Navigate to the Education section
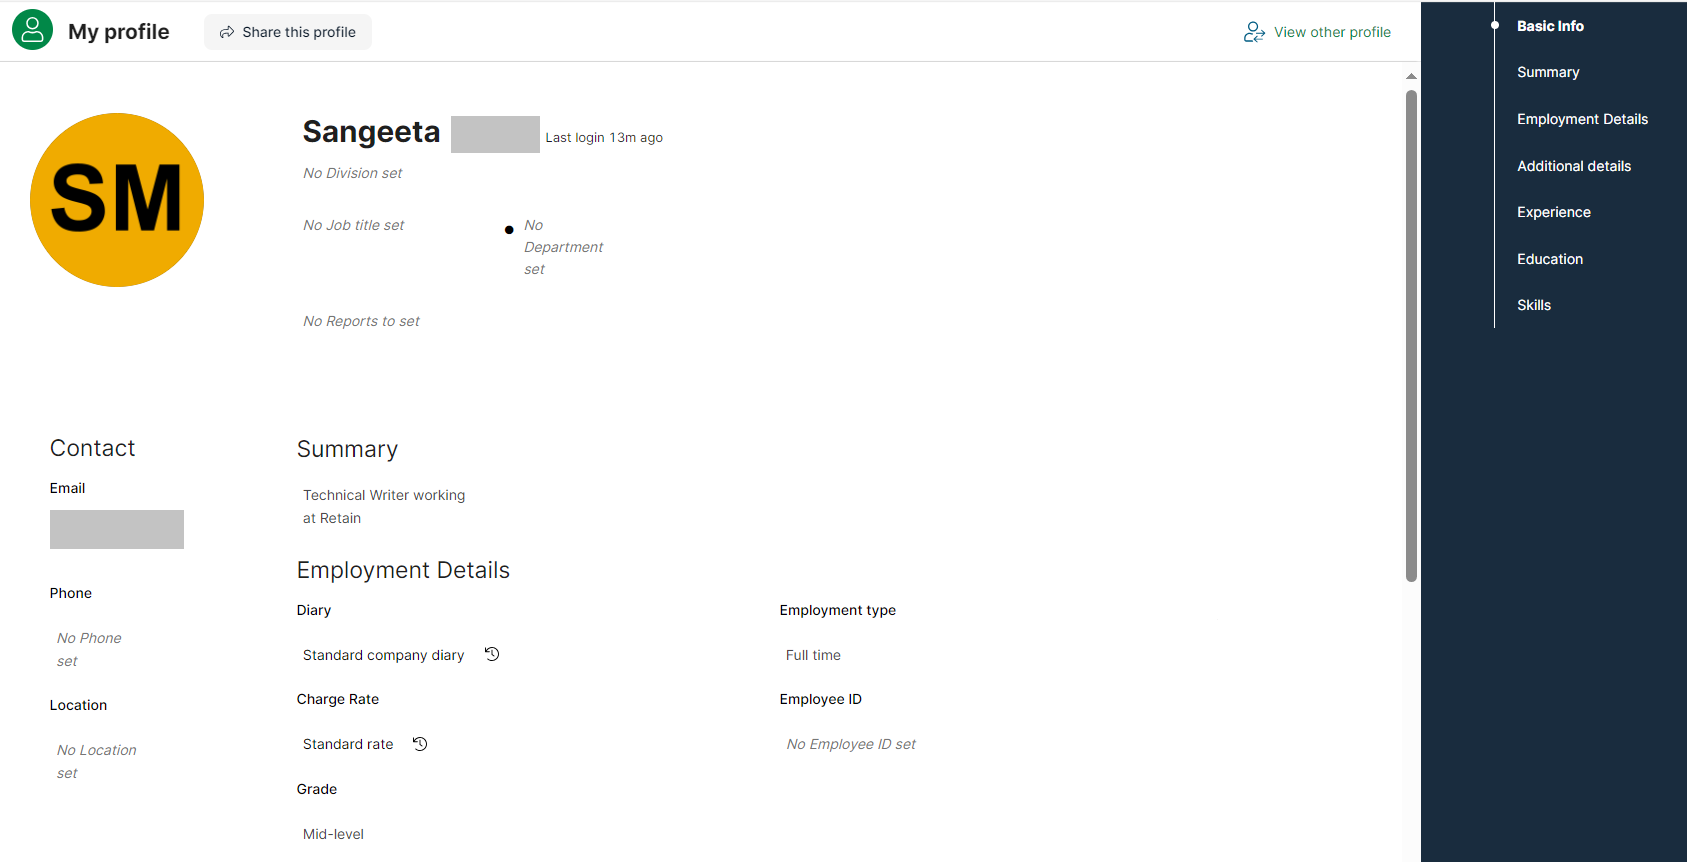 (1549, 259)
